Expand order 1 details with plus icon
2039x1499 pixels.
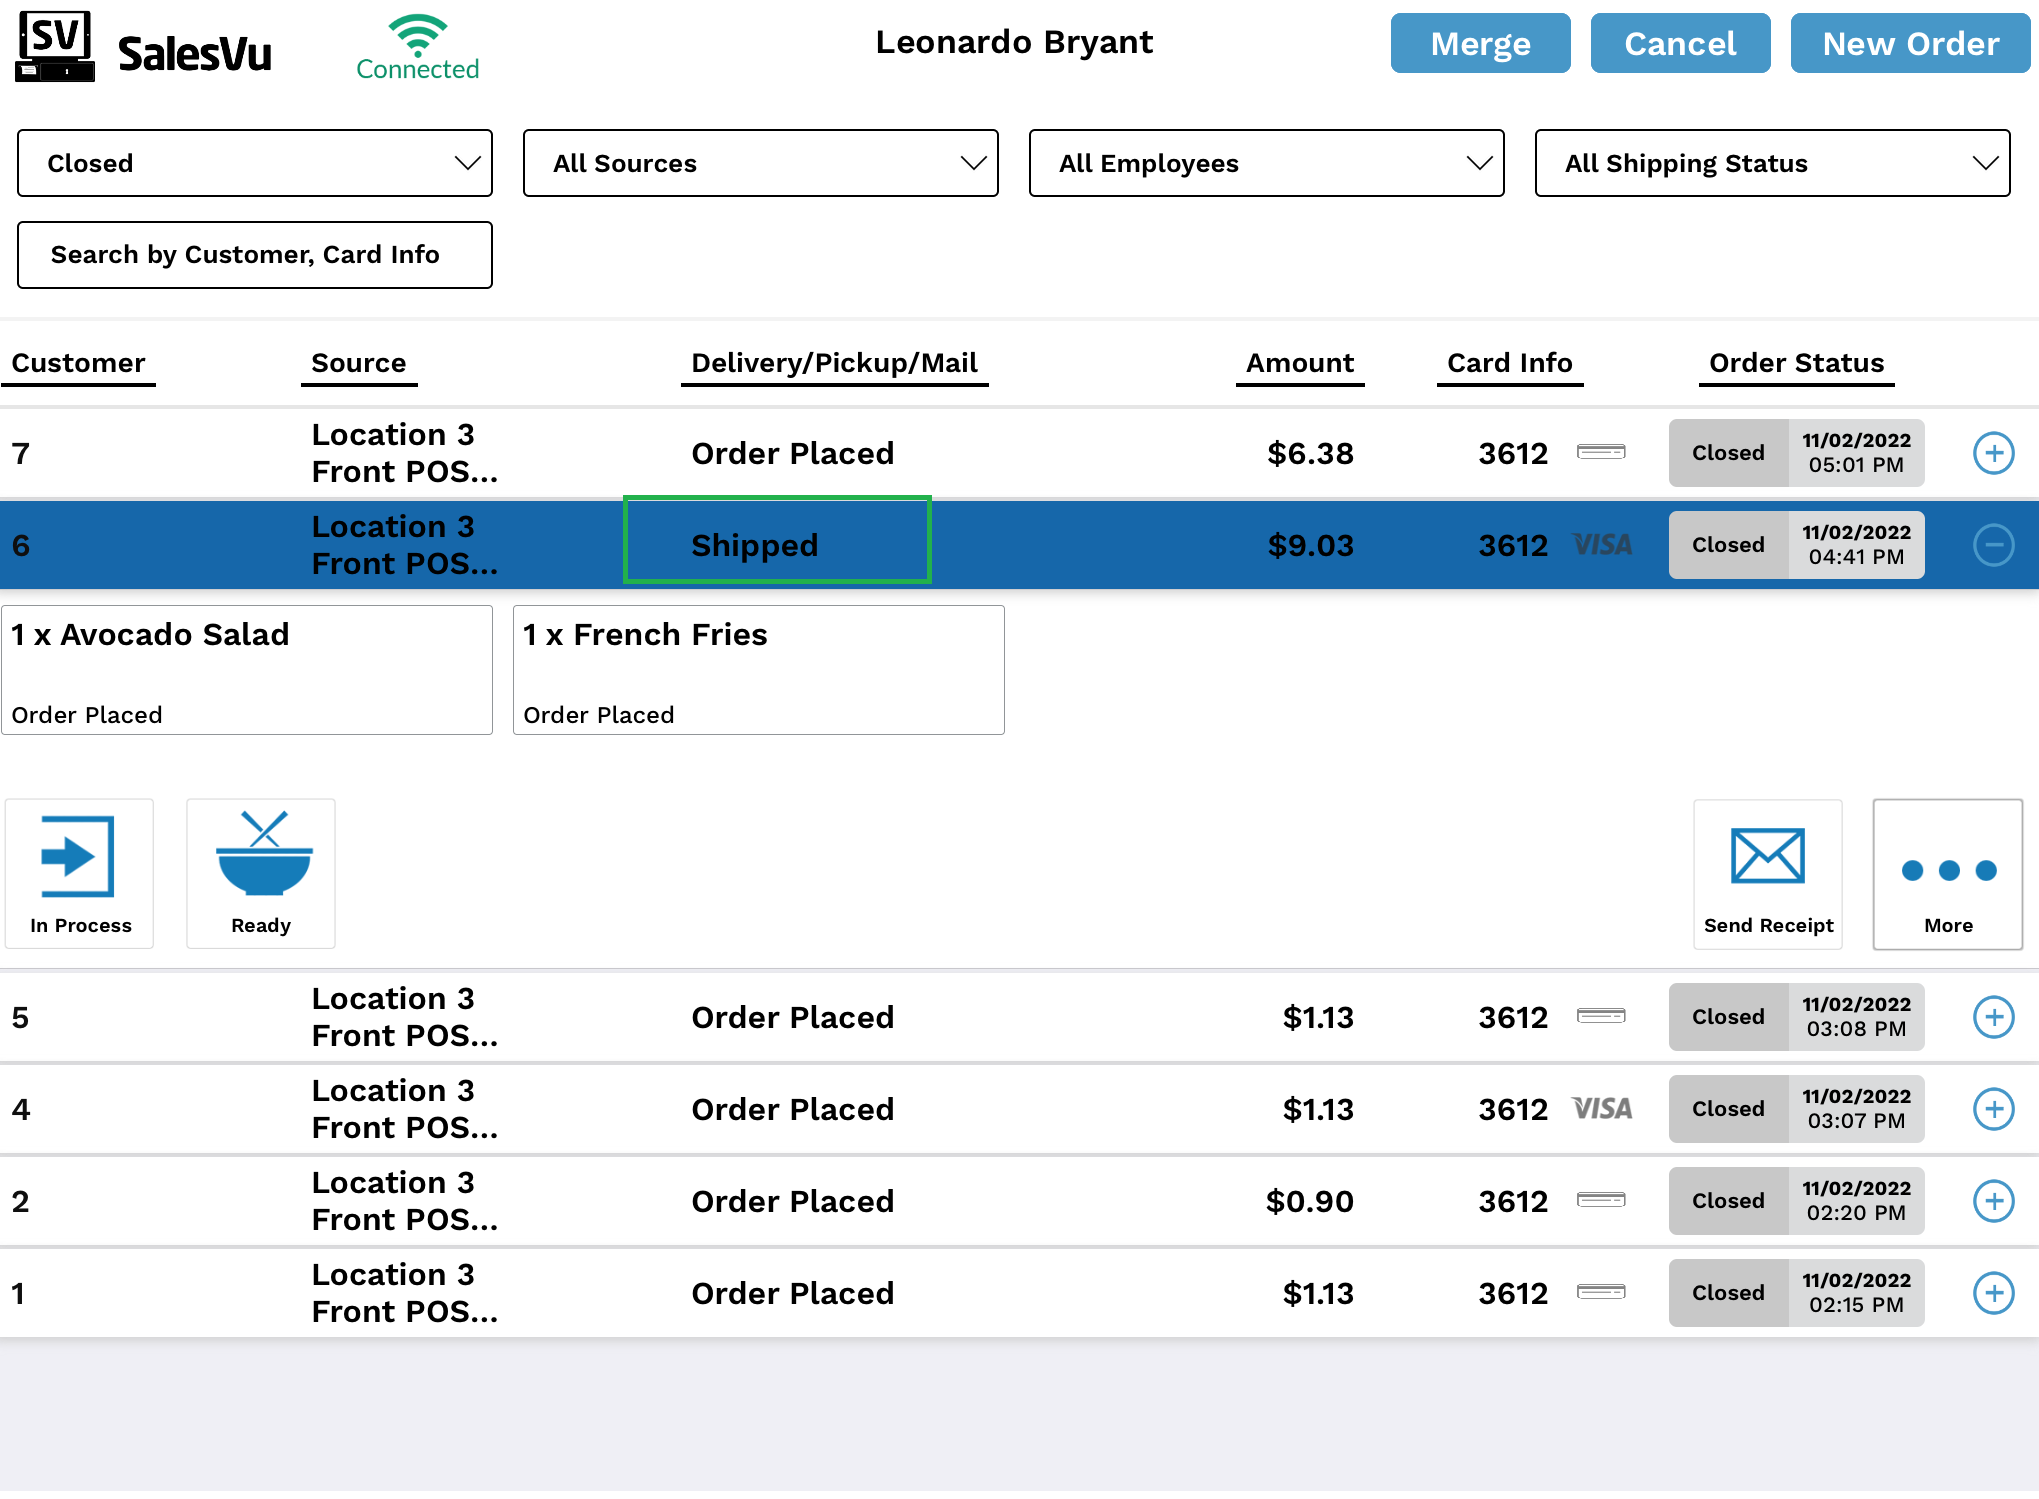(x=1993, y=1293)
